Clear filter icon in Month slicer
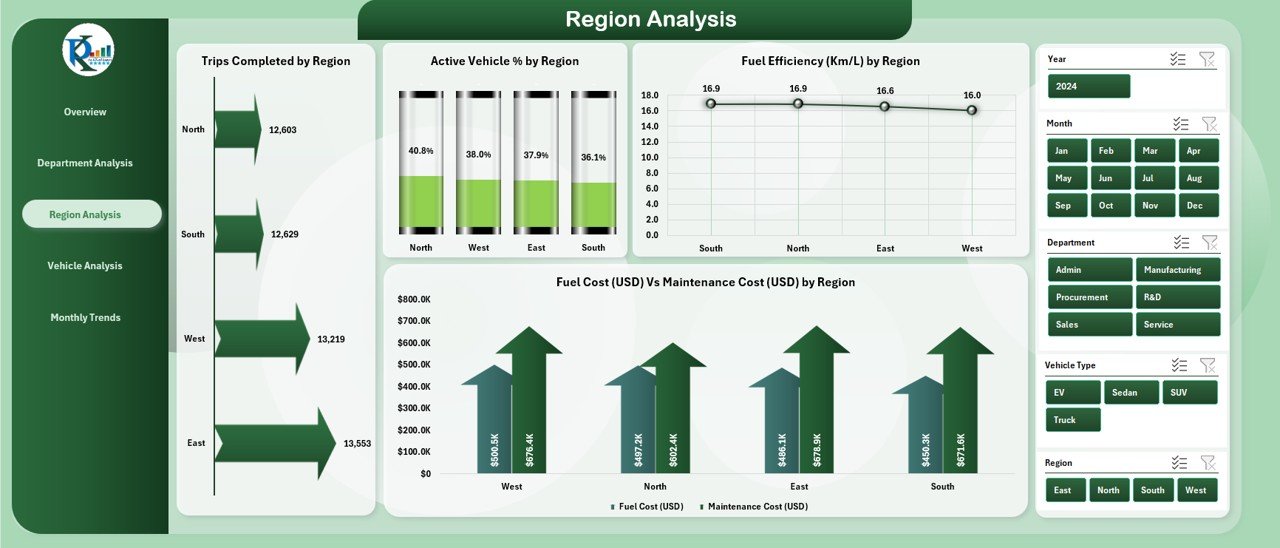The width and height of the screenshot is (1280, 548). (1209, 124)
